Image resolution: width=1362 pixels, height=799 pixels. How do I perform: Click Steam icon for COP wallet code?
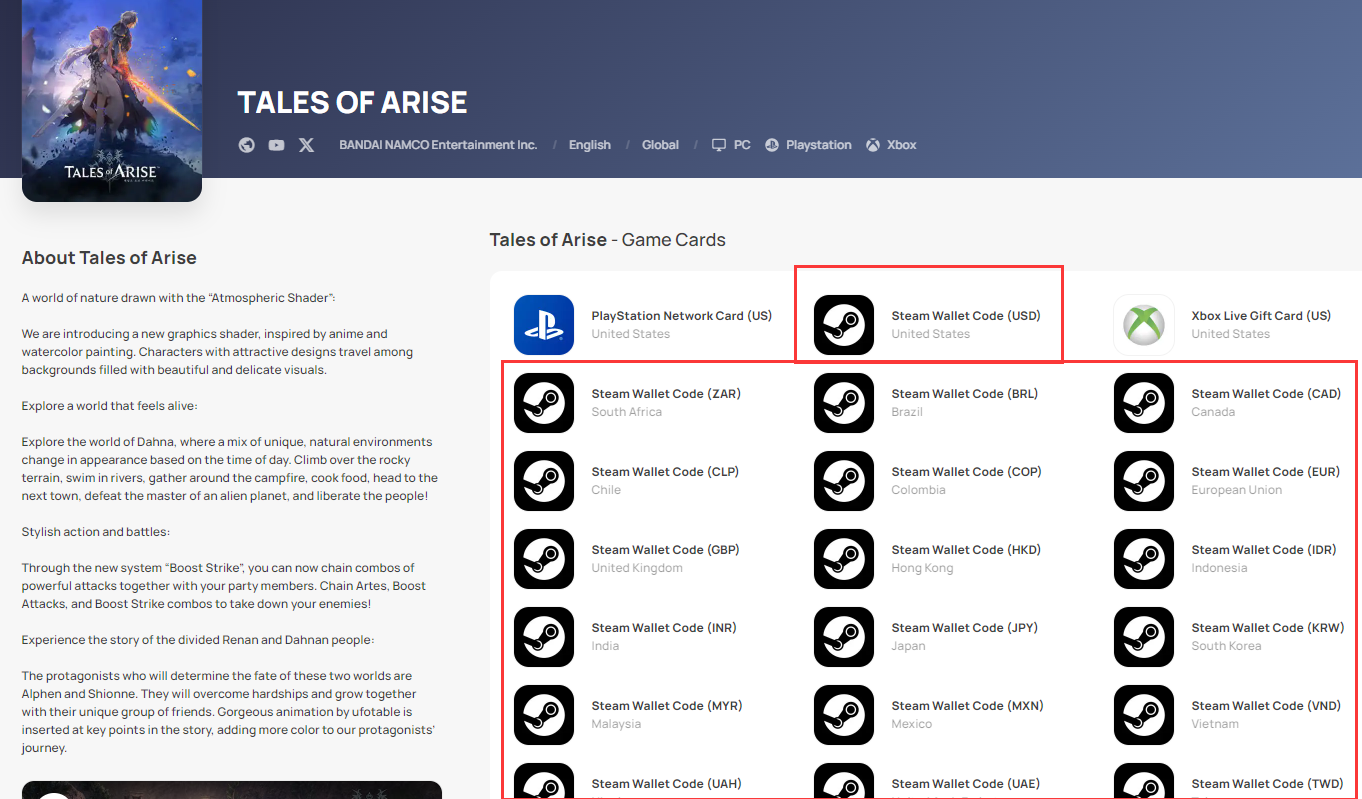pyautogui.click(x=844, y=481)
